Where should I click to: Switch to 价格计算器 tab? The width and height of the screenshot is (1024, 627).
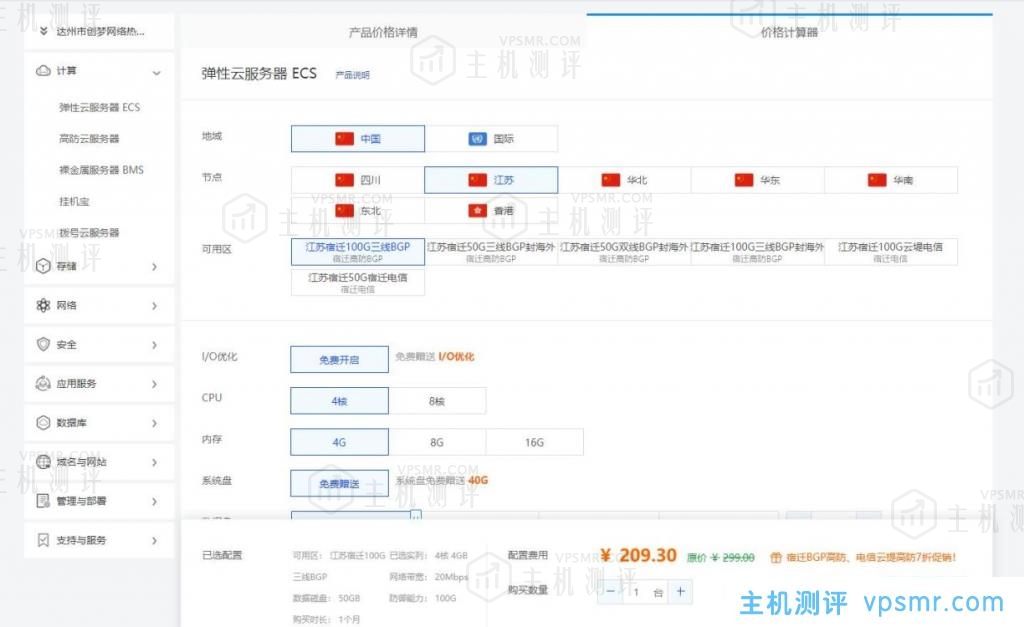pyautogui.click(x=790, y=32)
